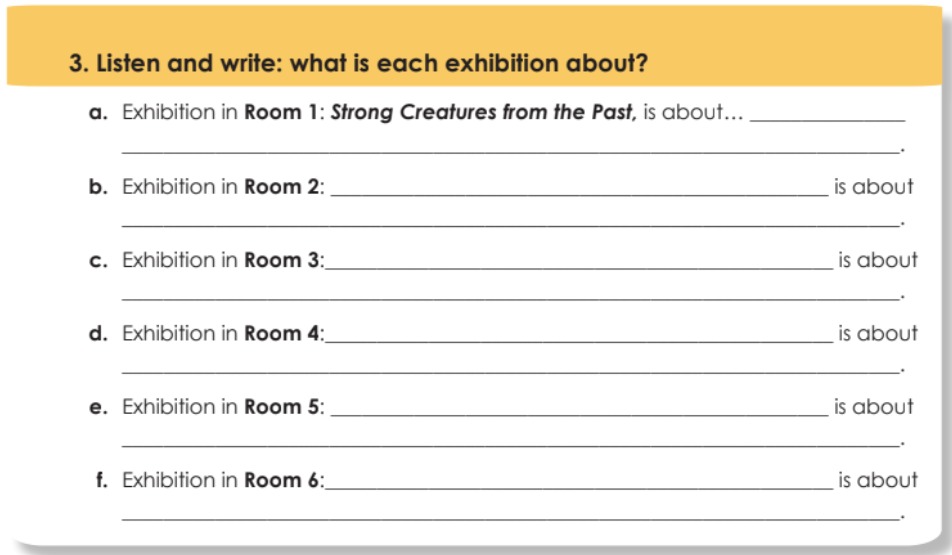Image resolution: width=952 pixels, height=555 pixels.
Task: Click the Room 6 exhibition title blank
Action: (579, 482)
